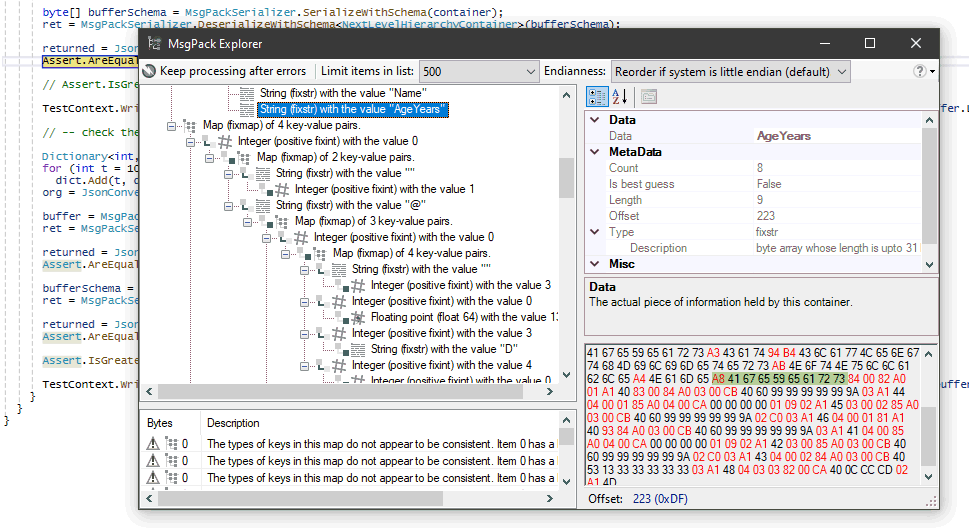Expand or collapse the Misc category

point(595,264)
